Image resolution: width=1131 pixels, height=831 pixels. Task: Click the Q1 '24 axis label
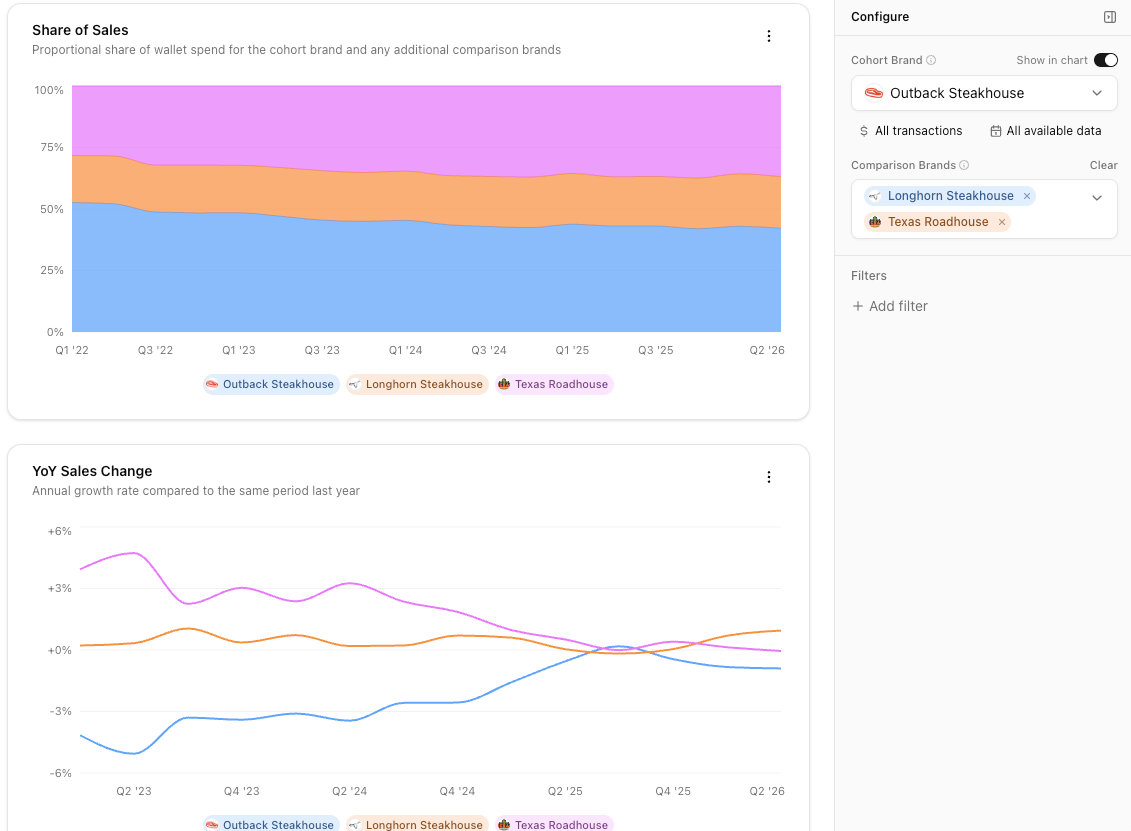click(405, 350)
